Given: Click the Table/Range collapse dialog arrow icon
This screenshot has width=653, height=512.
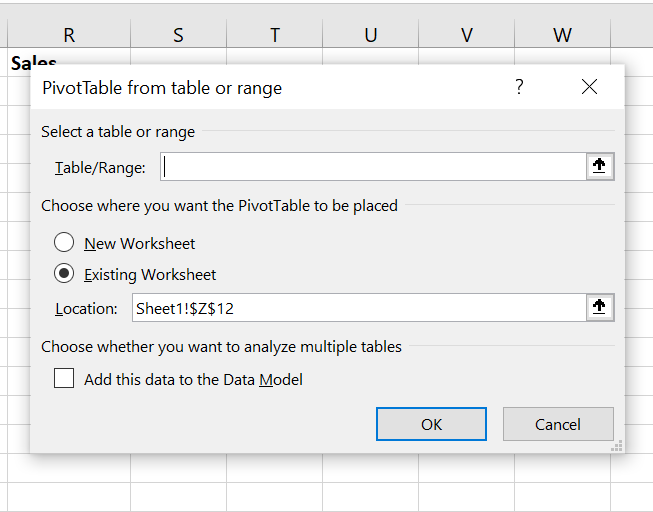Looking at the screenshot, I should click(x=599, y=167).
